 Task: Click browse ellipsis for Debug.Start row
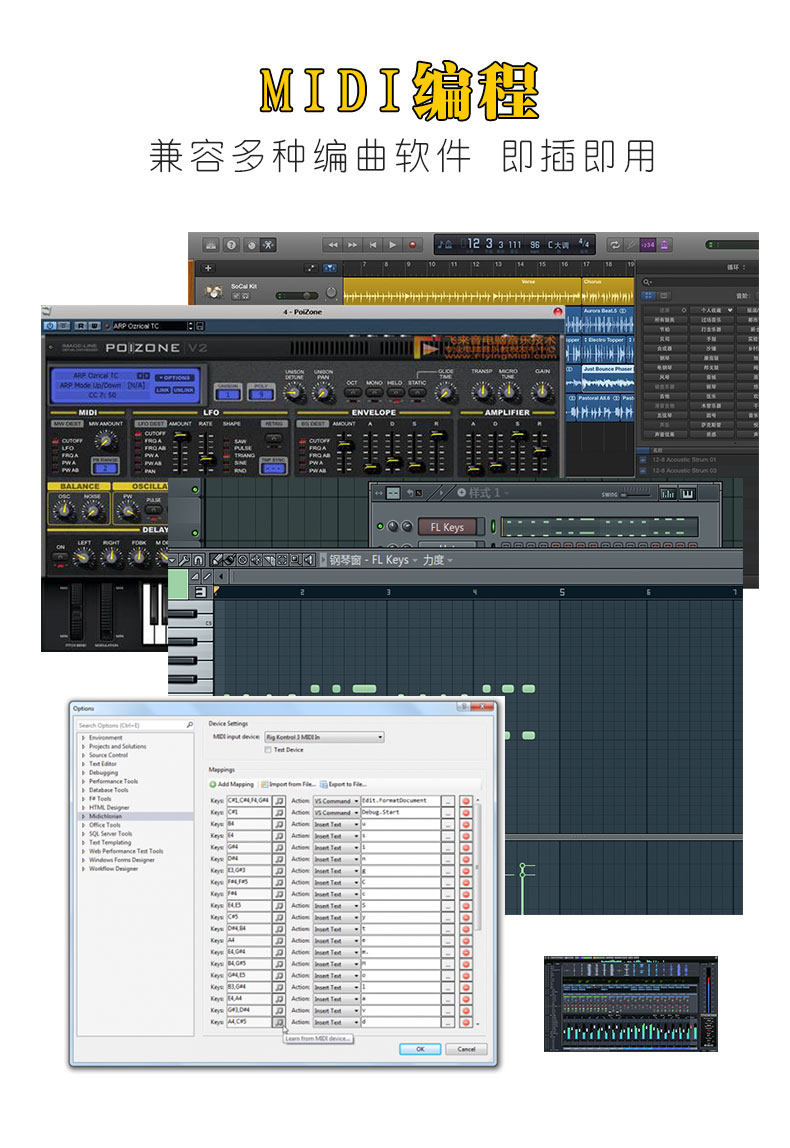[x=448, y=813]
